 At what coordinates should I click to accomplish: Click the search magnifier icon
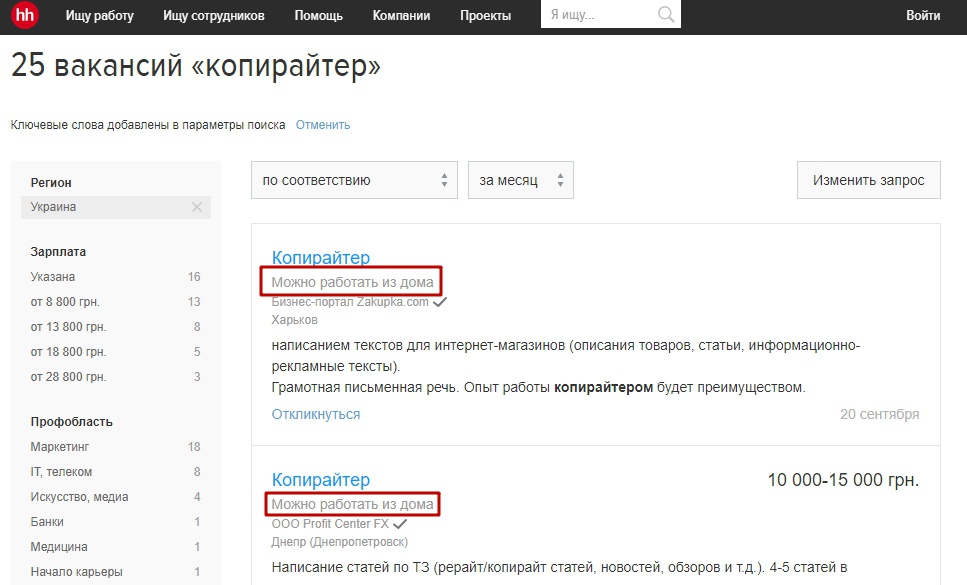point(665,15)
